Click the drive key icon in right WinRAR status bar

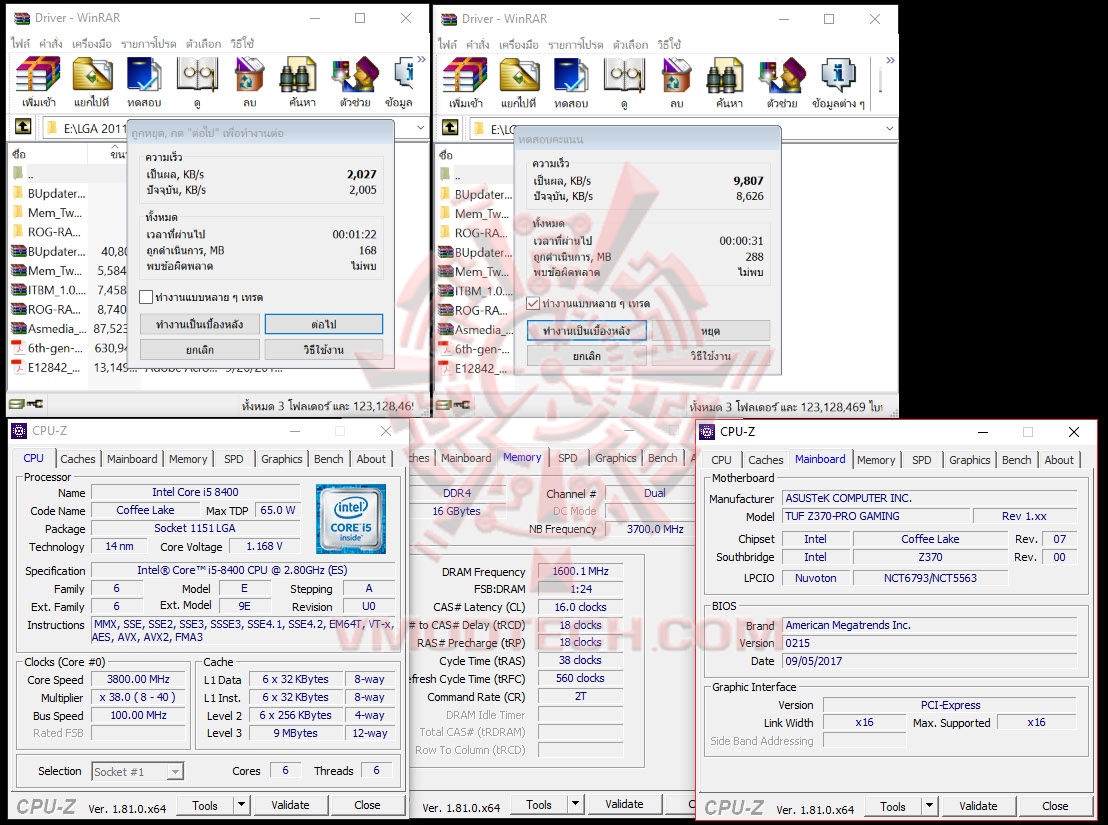pyautogui.click(x=453, y=405)
